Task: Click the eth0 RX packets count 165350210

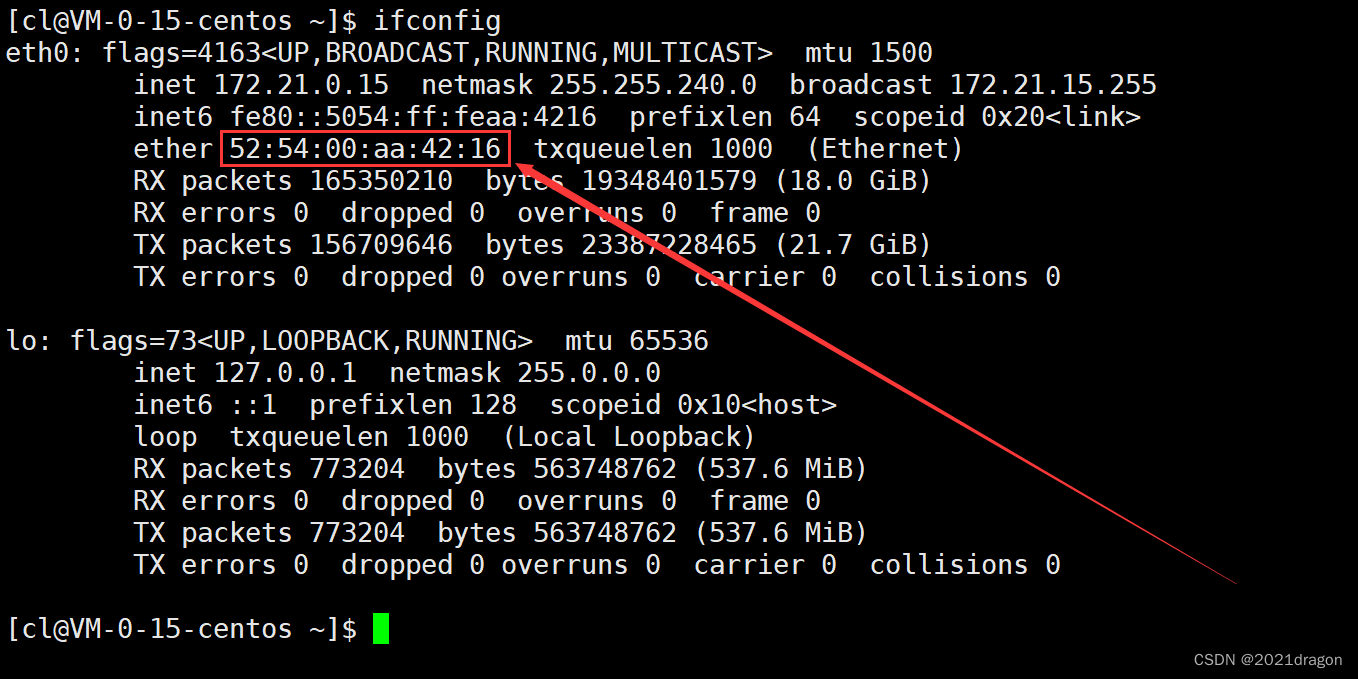Action: click(x=381, y=181)
